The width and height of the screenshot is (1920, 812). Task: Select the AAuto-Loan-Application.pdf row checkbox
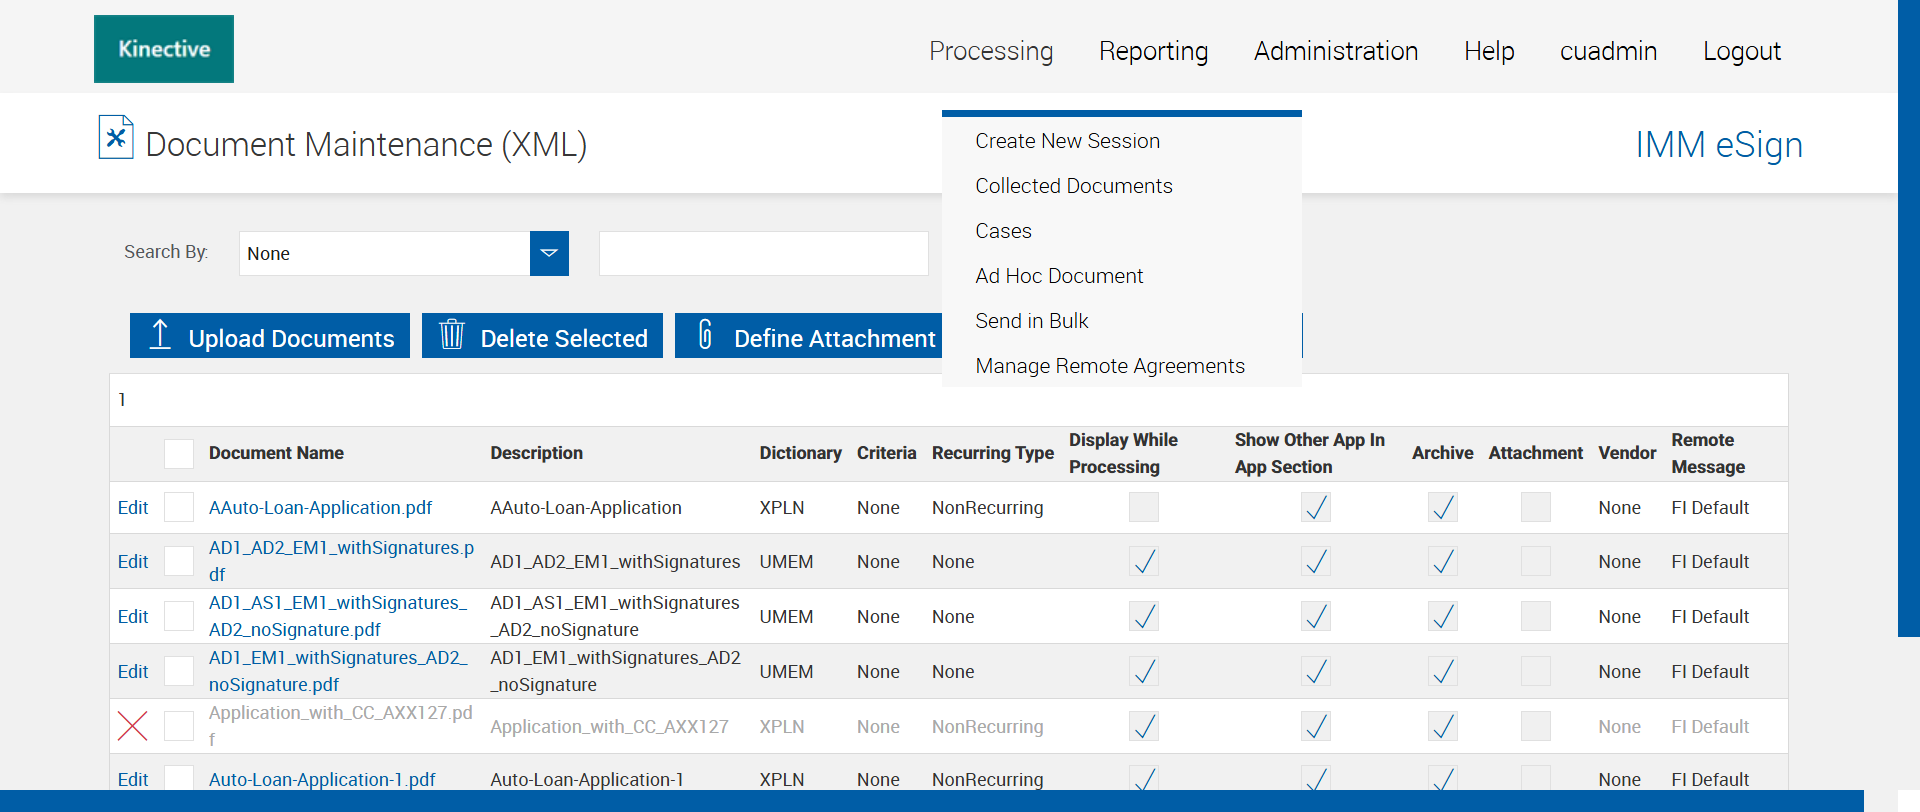pos(179,508)
